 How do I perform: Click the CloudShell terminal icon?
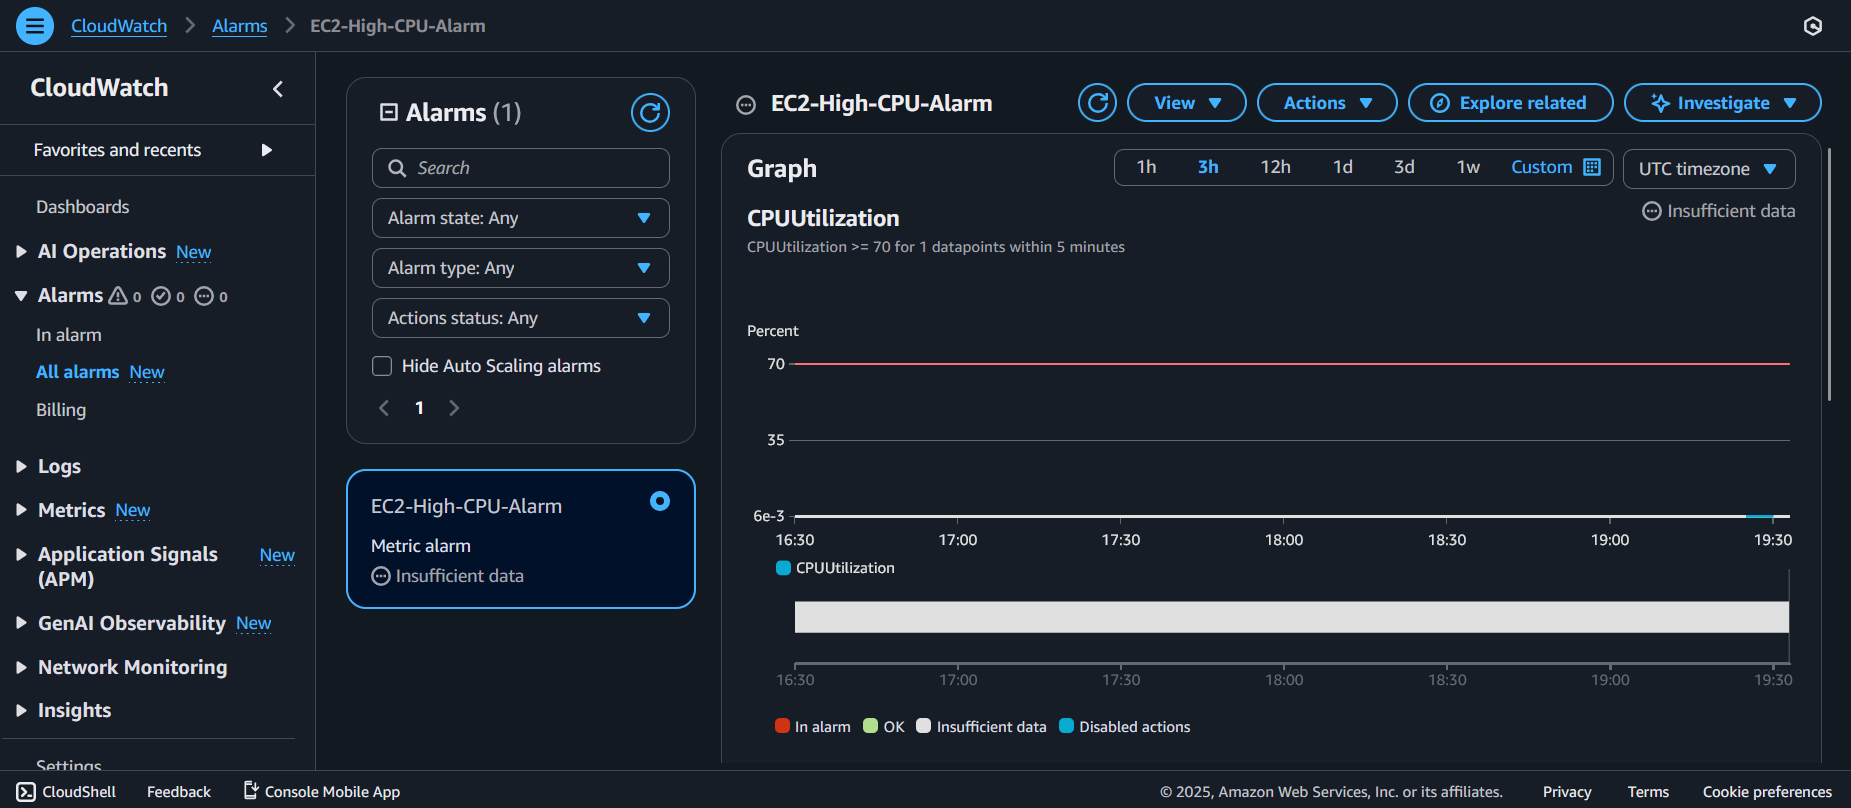(26, 792)
